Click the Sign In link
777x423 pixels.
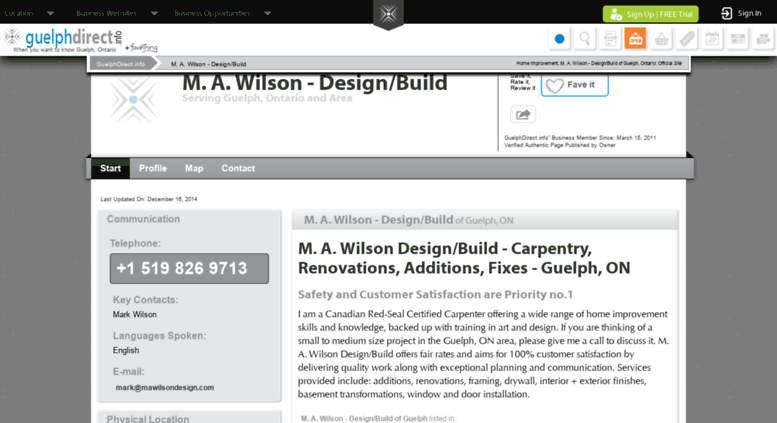coord(749,13)
